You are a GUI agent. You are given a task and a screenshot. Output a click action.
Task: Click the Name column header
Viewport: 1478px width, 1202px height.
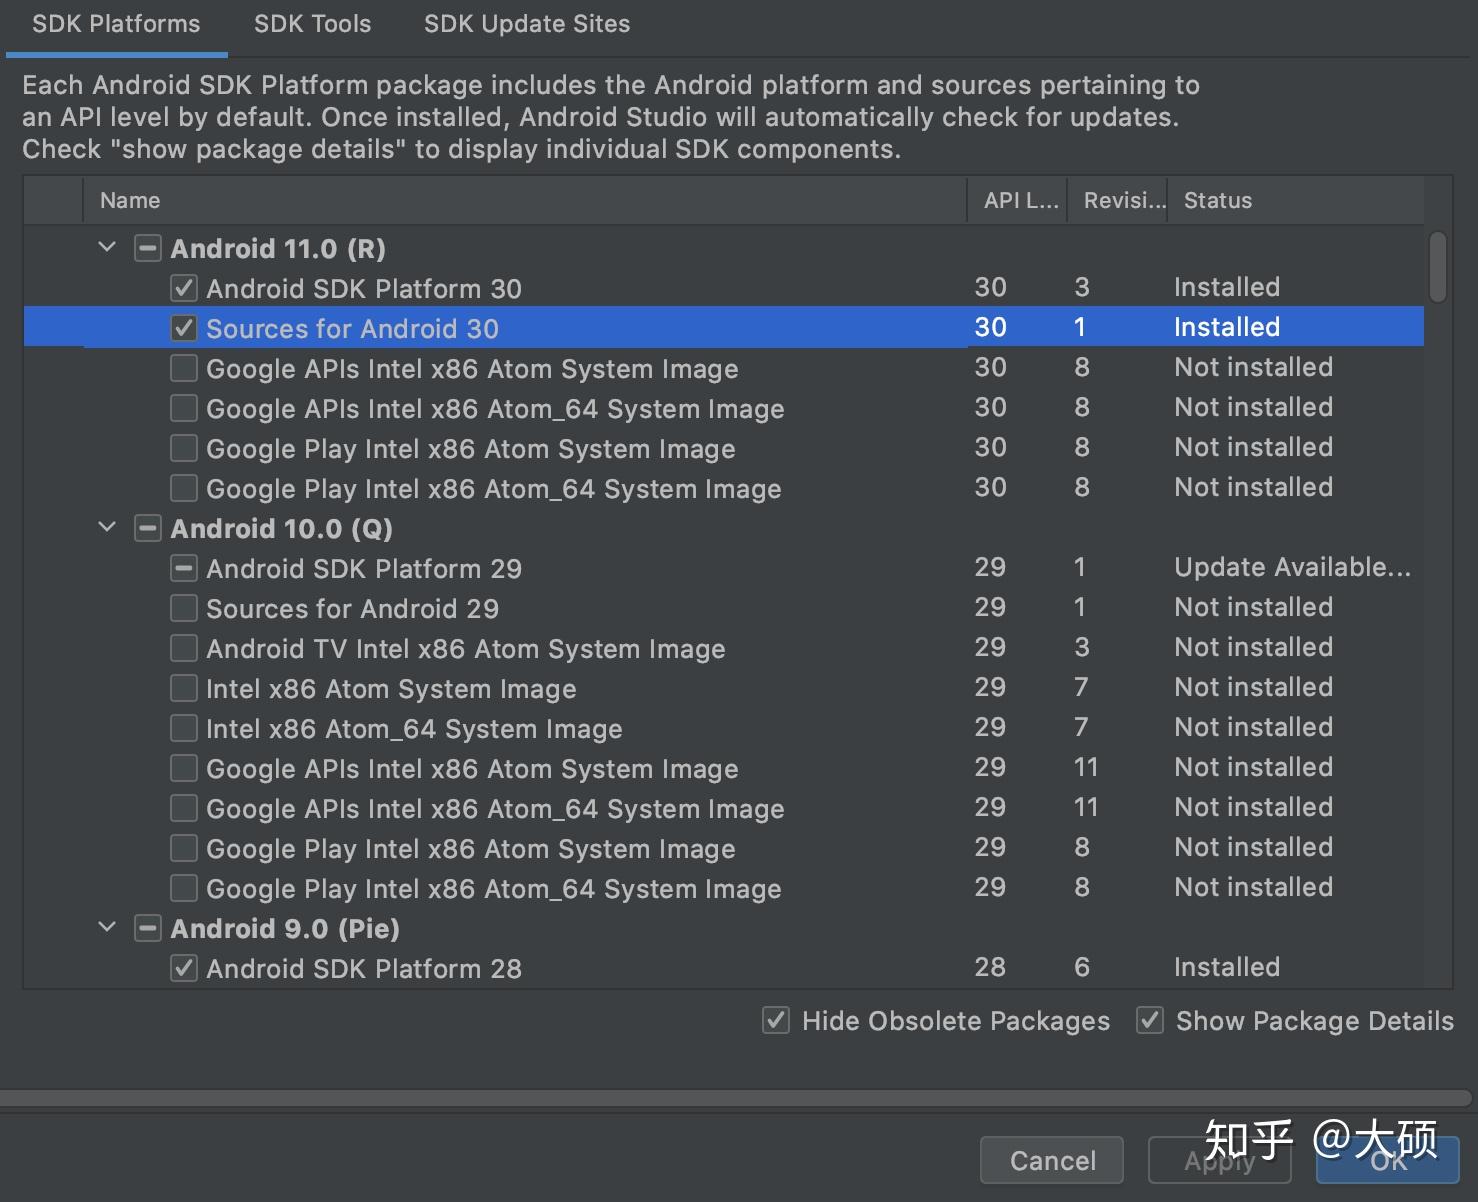point(130,200)
